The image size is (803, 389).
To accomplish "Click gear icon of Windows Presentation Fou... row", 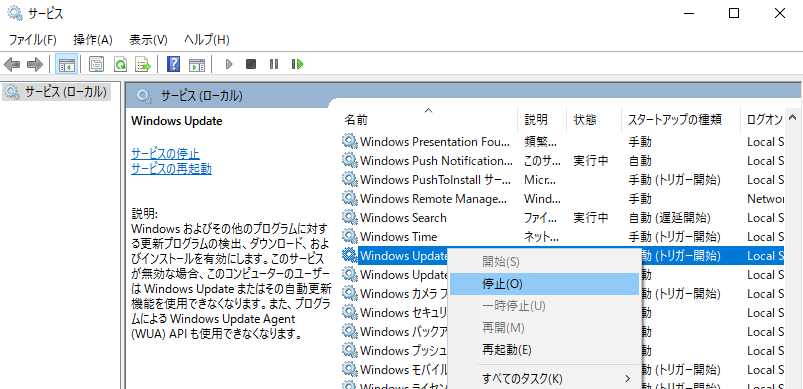I will point(349,141).
